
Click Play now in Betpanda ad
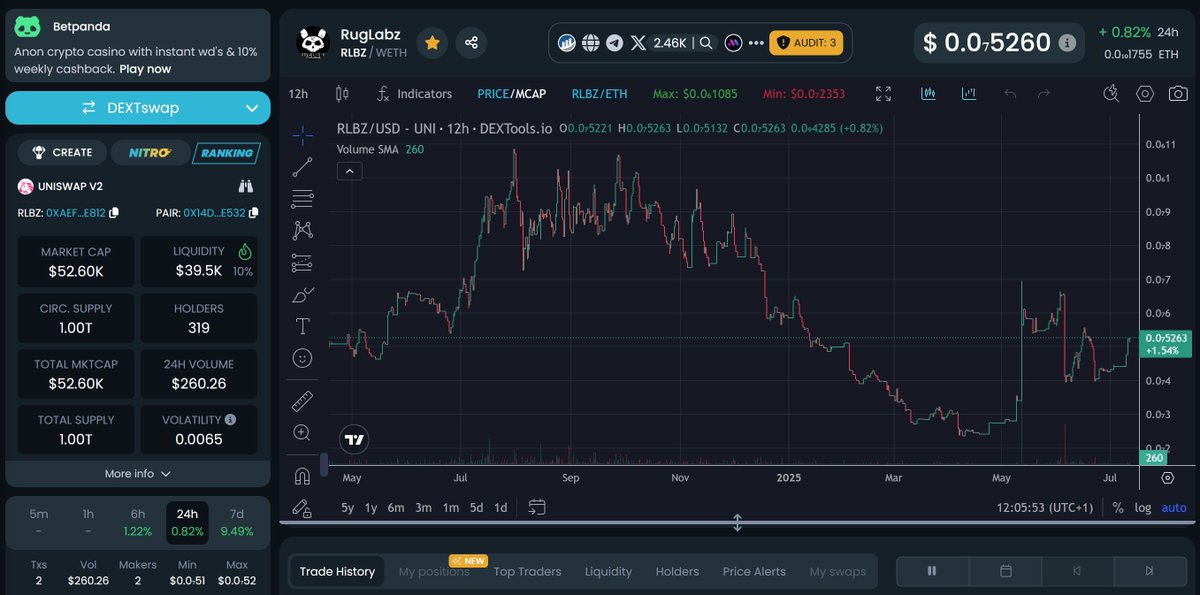[145, 69]
